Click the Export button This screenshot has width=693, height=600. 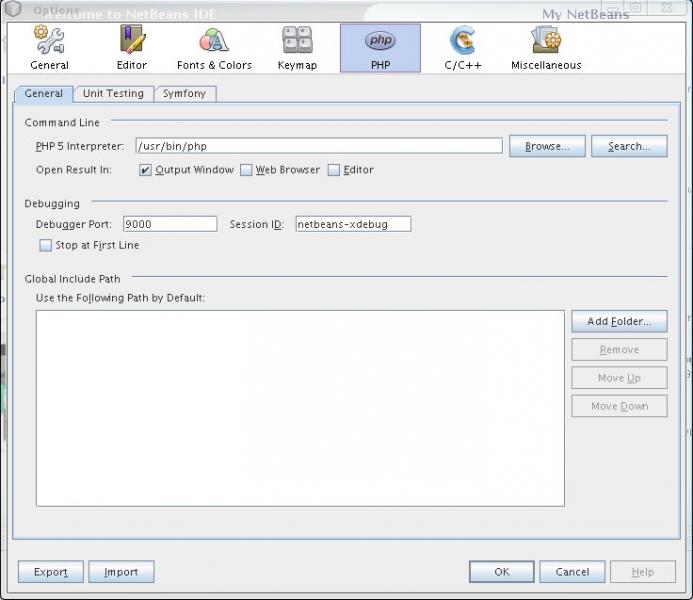[x=51, y=572]
